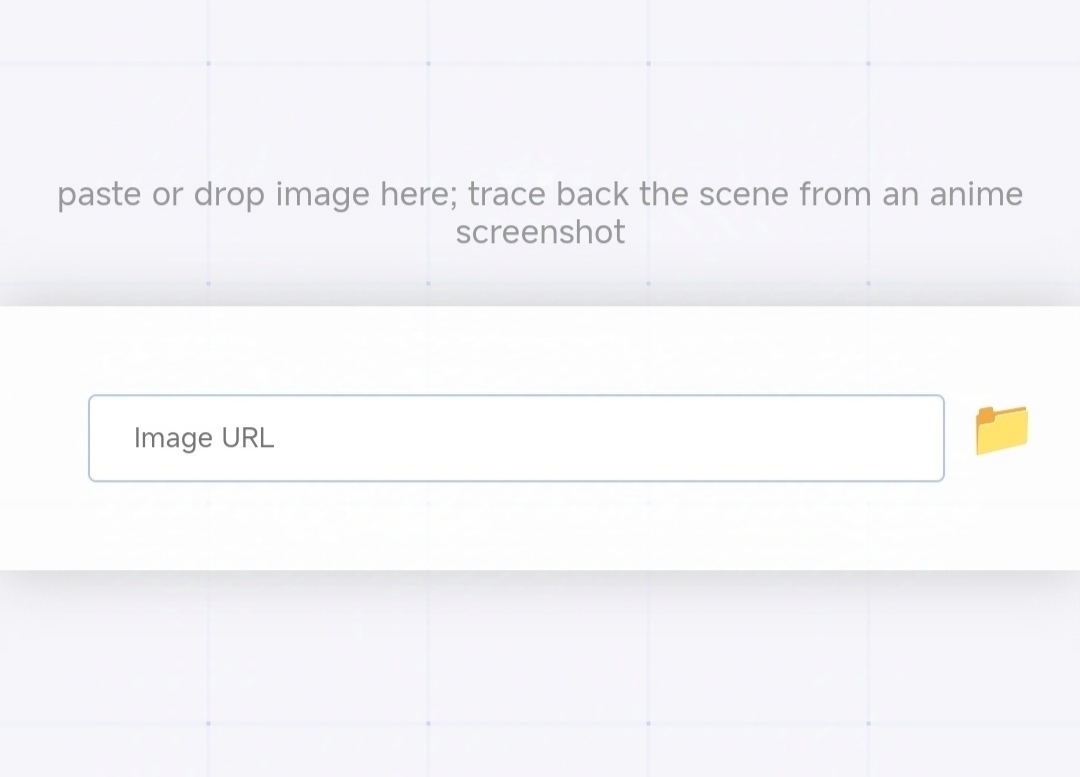Open local files from the folder icon
This screenshot has width=1080, height=777.
1001,430
